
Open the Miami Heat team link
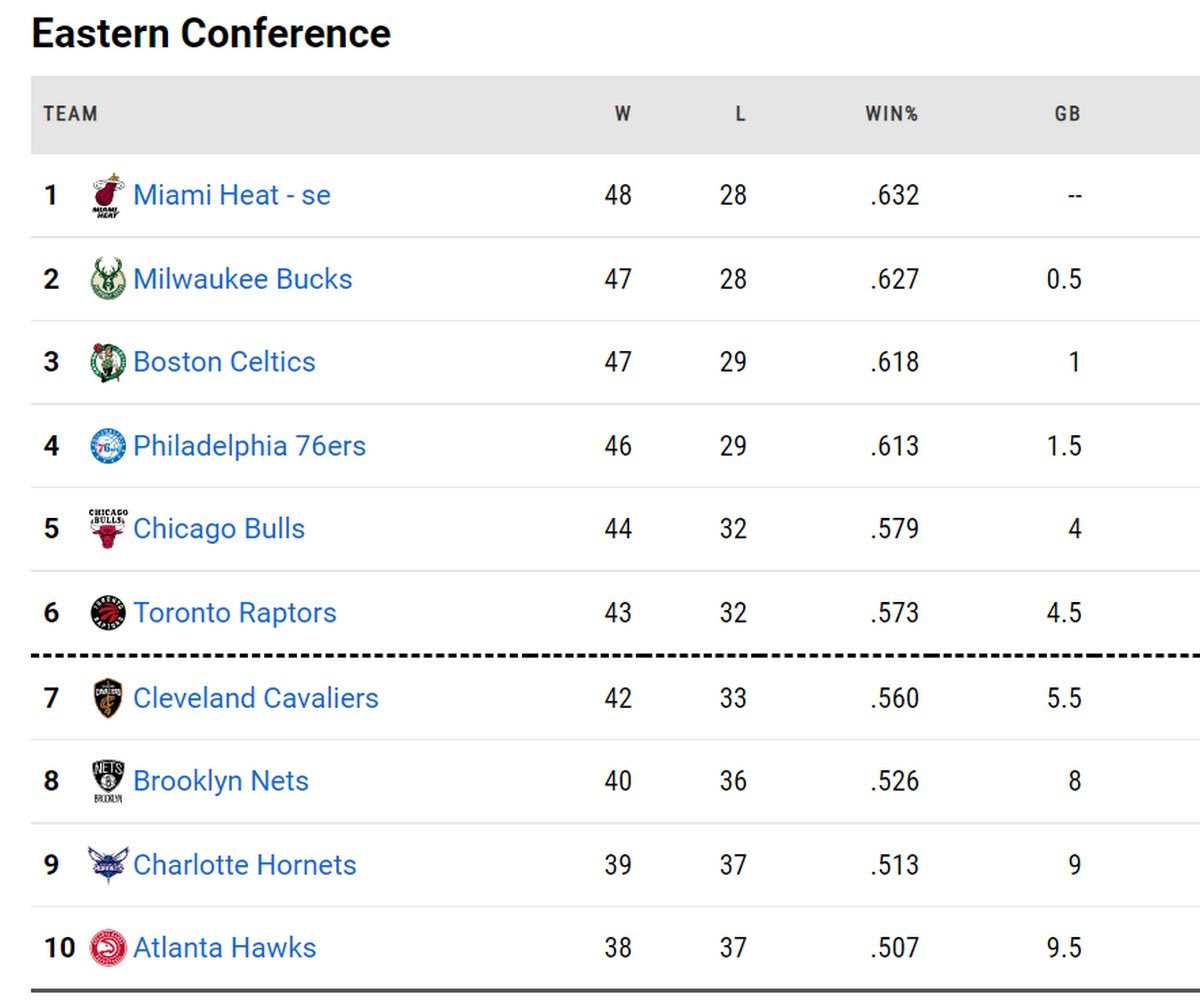(231, 195)
